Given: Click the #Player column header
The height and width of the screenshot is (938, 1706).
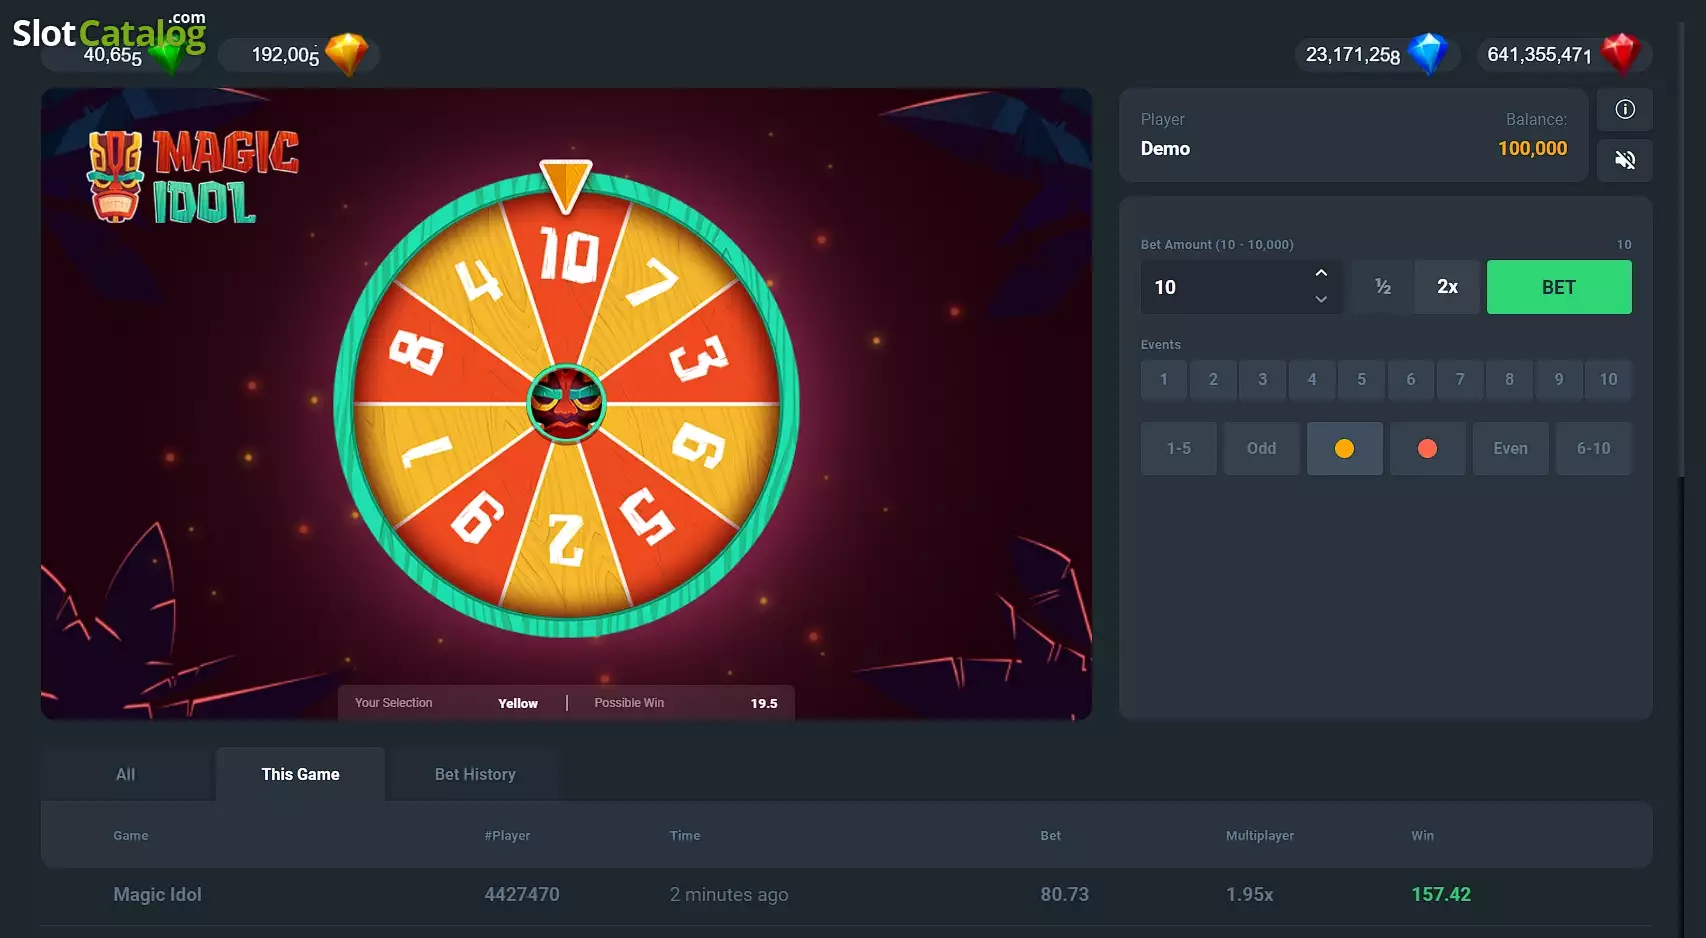Looking at the screenshot, I should [x=508, y=836].
